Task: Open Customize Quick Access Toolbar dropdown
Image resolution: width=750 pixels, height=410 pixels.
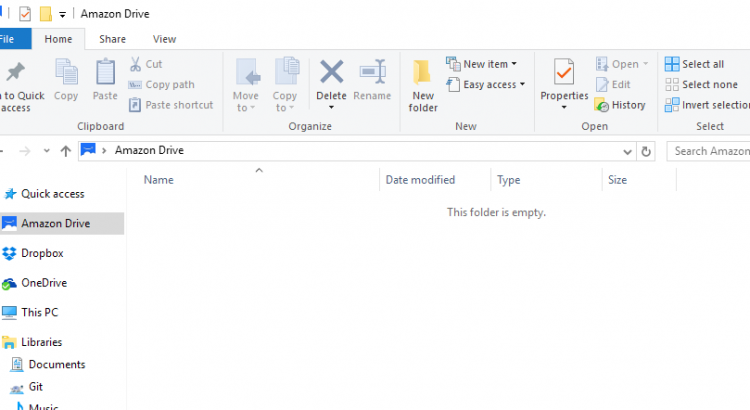Action: click(x=62, y=15)
